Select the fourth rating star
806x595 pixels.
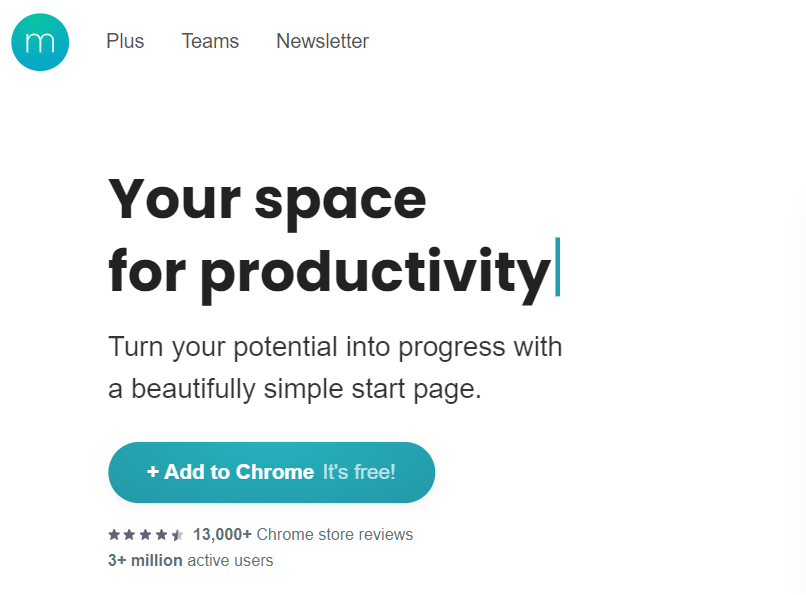coord(161,535)
